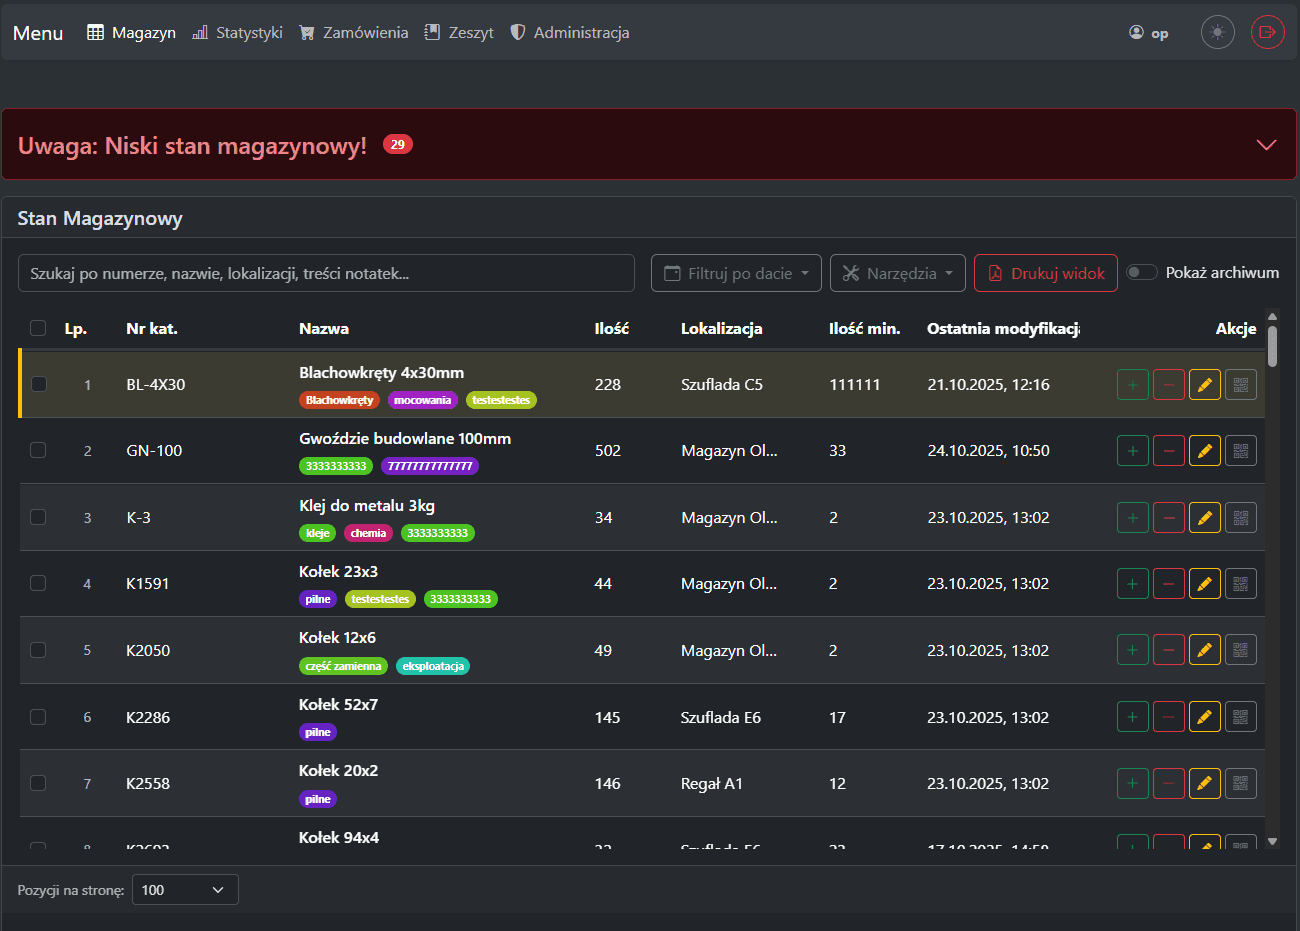1300x931 pixels.
Task: Edit the Klej do metalu 3kg item
Action: point(1204,518)
